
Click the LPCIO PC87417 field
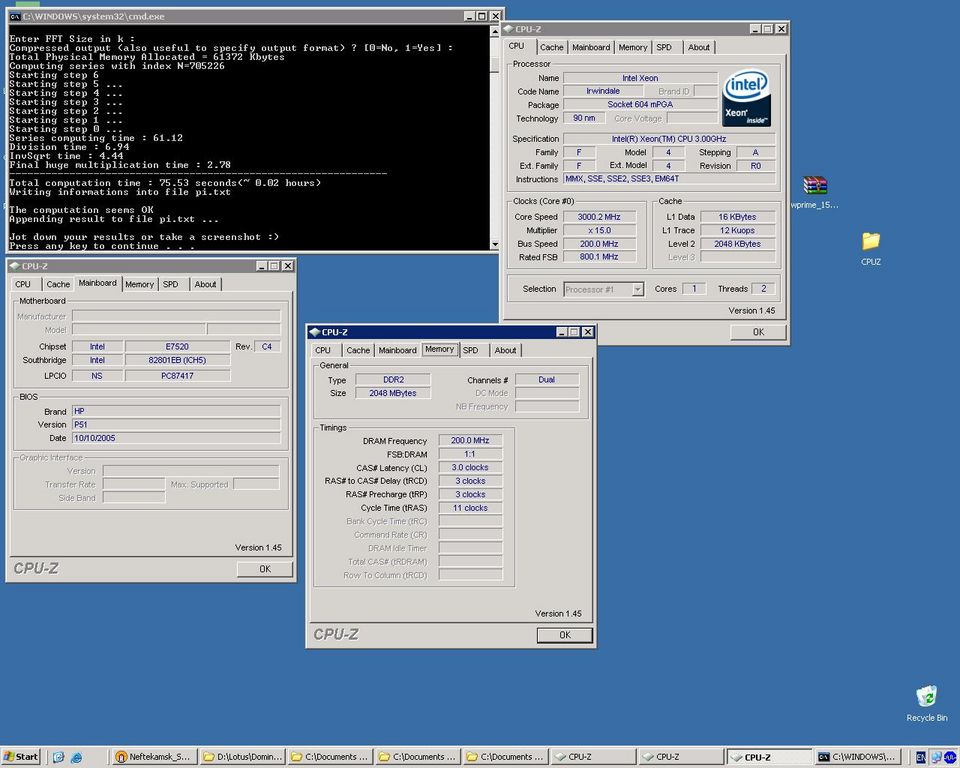point(177,376)
